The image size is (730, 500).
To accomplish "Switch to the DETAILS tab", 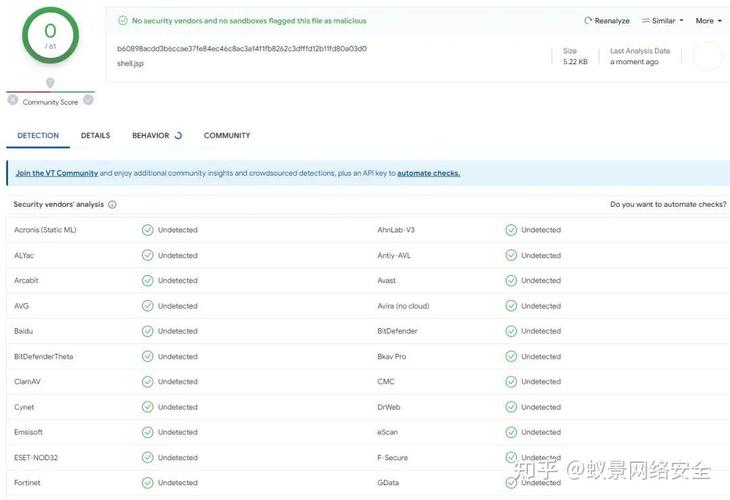I will (95, 135).
